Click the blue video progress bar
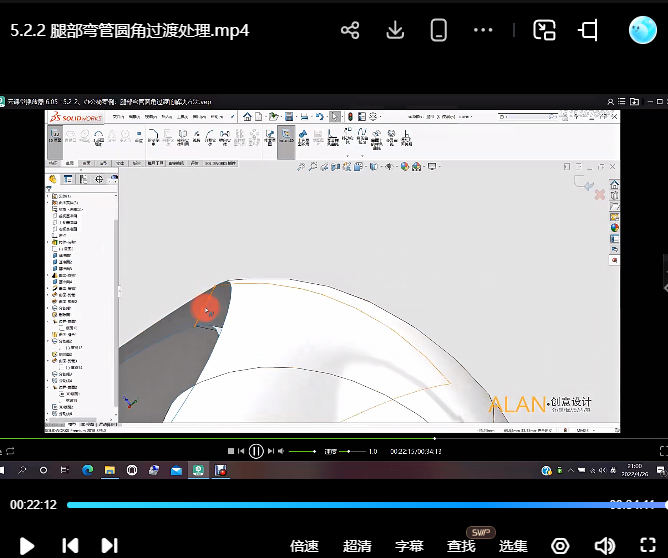 click(340, 505)
